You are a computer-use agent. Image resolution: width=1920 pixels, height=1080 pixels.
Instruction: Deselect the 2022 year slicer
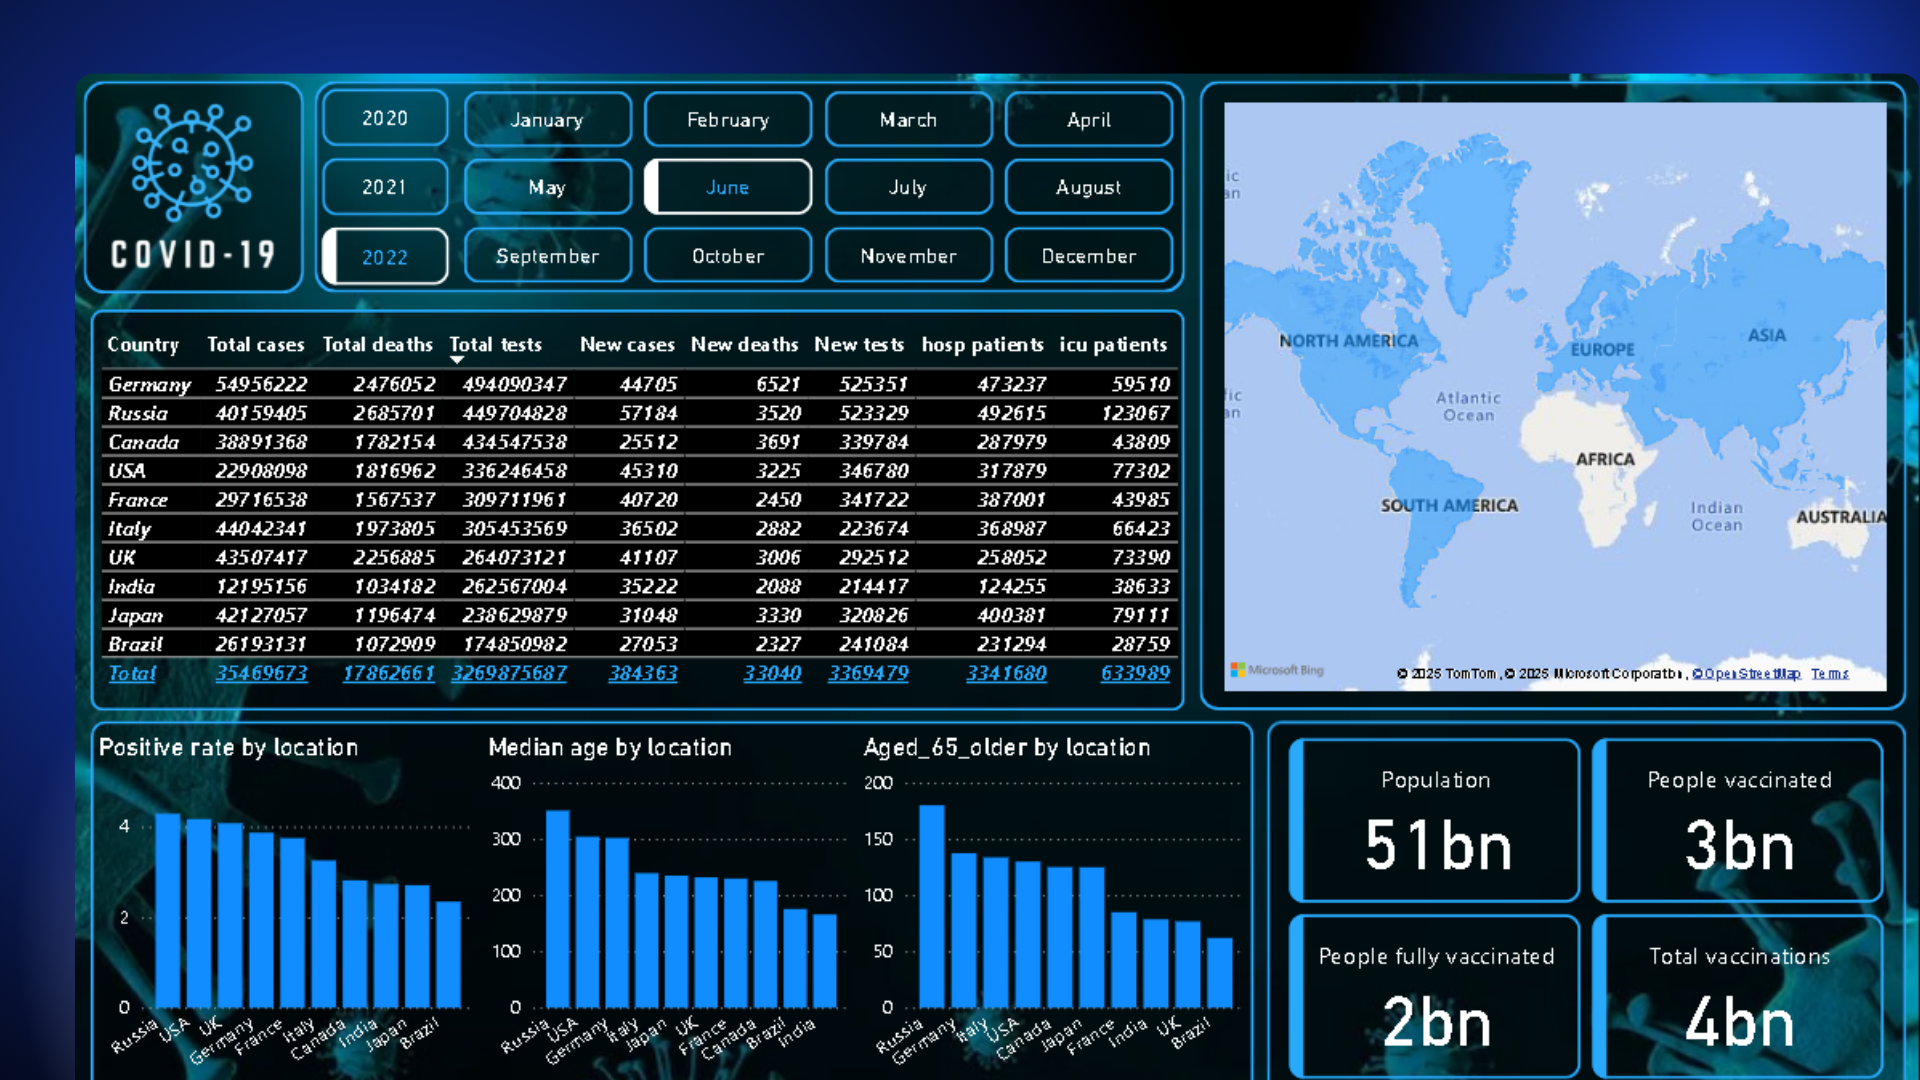[x=385, y=257]
